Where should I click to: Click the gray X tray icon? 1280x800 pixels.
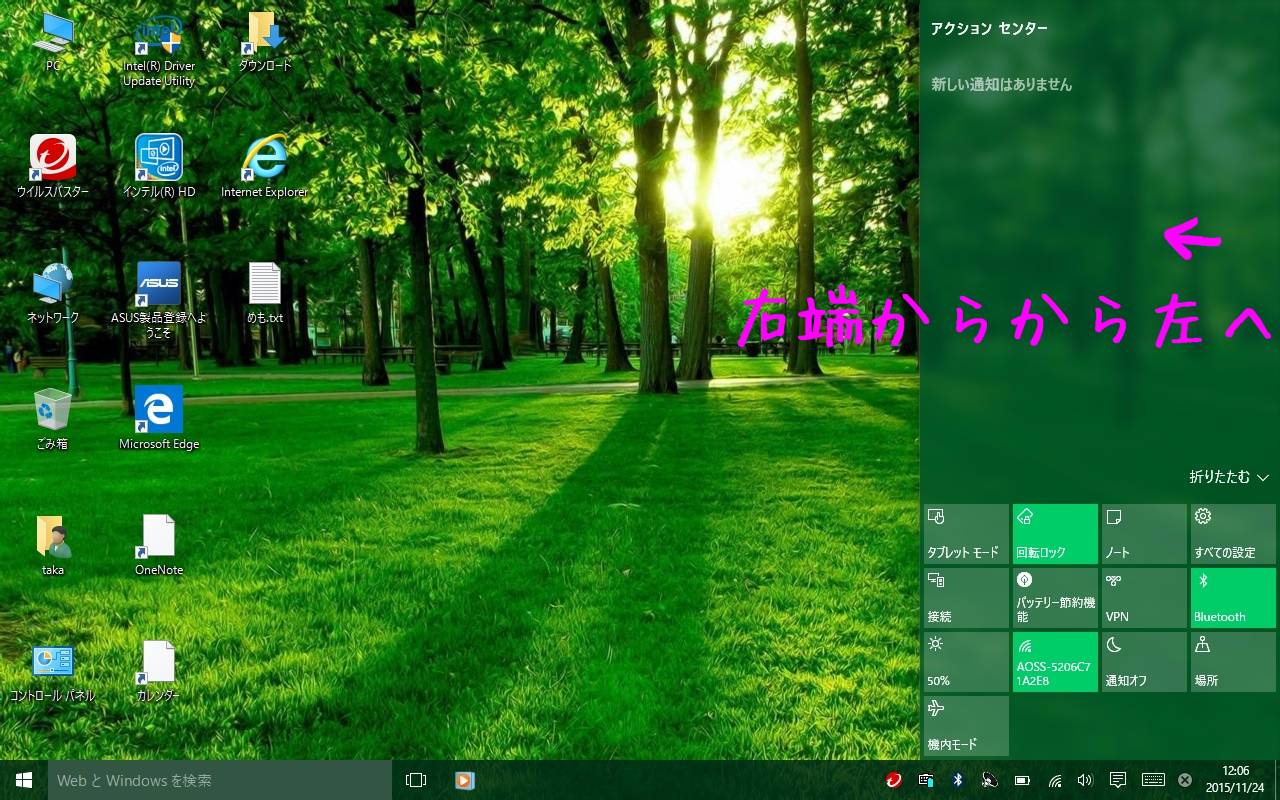pyautogui.click(x=1185, y=780)
